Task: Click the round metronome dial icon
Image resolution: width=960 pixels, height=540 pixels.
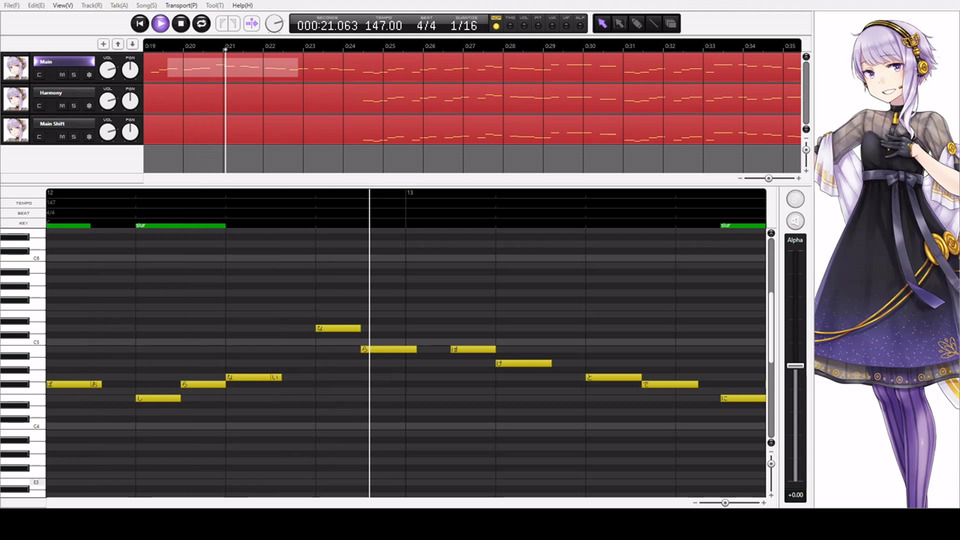Action: tap(275, 24)
